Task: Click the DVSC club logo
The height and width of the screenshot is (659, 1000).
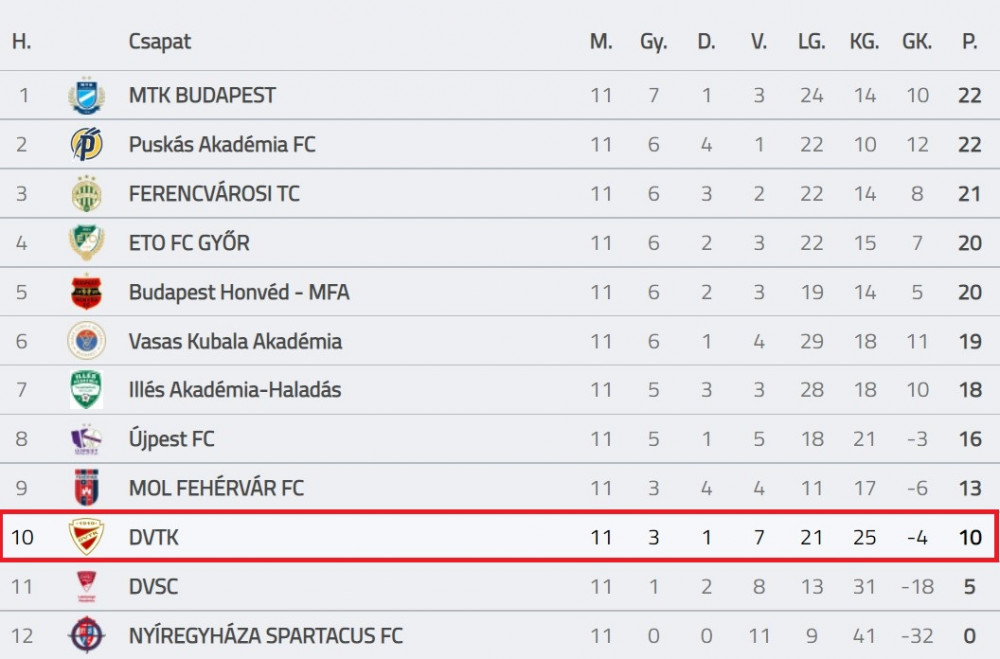Action: click(x=86, y=586)
